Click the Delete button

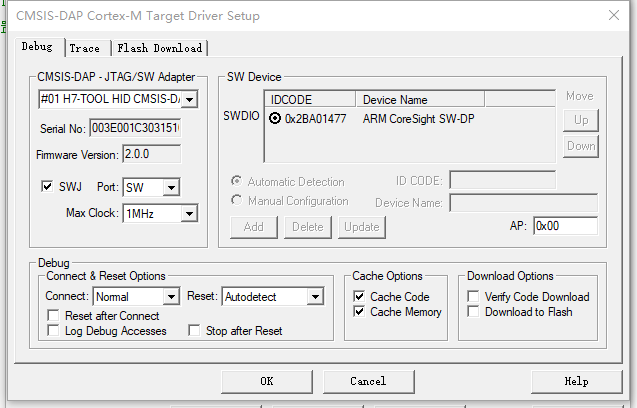click(308, 227)
